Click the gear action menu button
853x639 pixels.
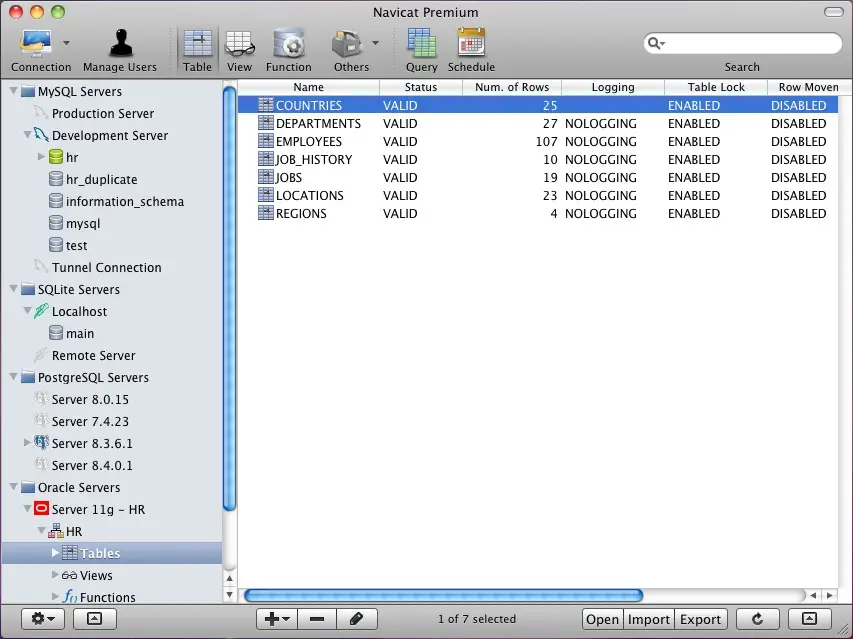(x=43, y=618)
